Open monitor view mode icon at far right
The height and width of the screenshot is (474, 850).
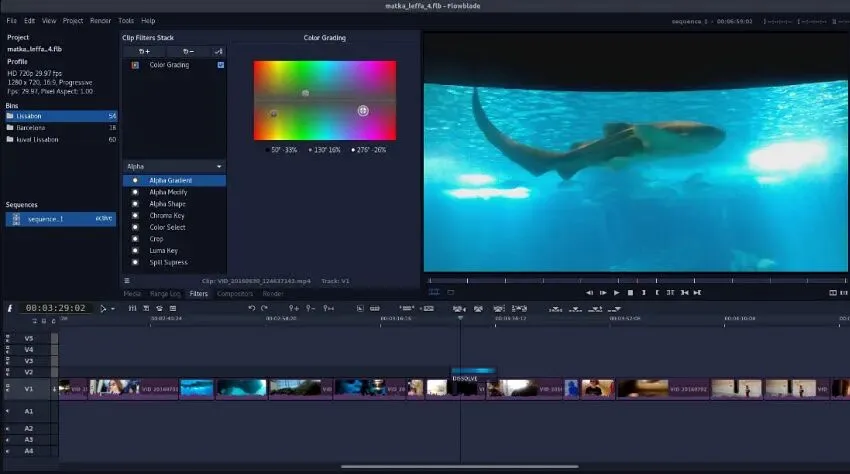click(833, 293)
